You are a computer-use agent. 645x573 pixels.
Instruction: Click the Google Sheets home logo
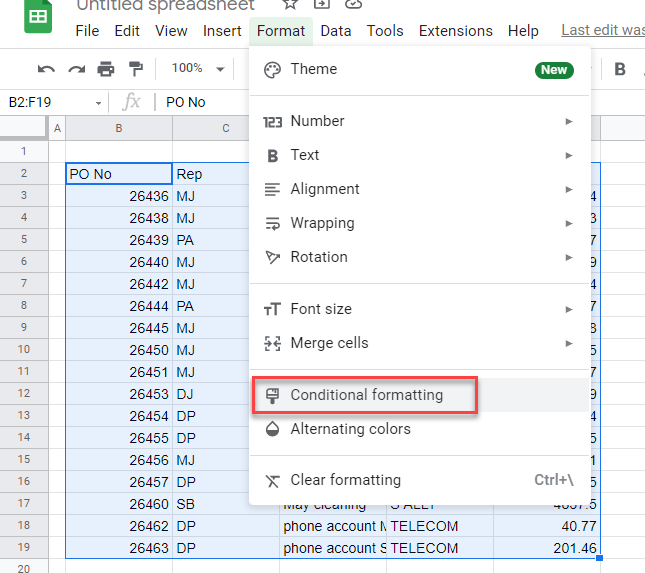(39, 17)
